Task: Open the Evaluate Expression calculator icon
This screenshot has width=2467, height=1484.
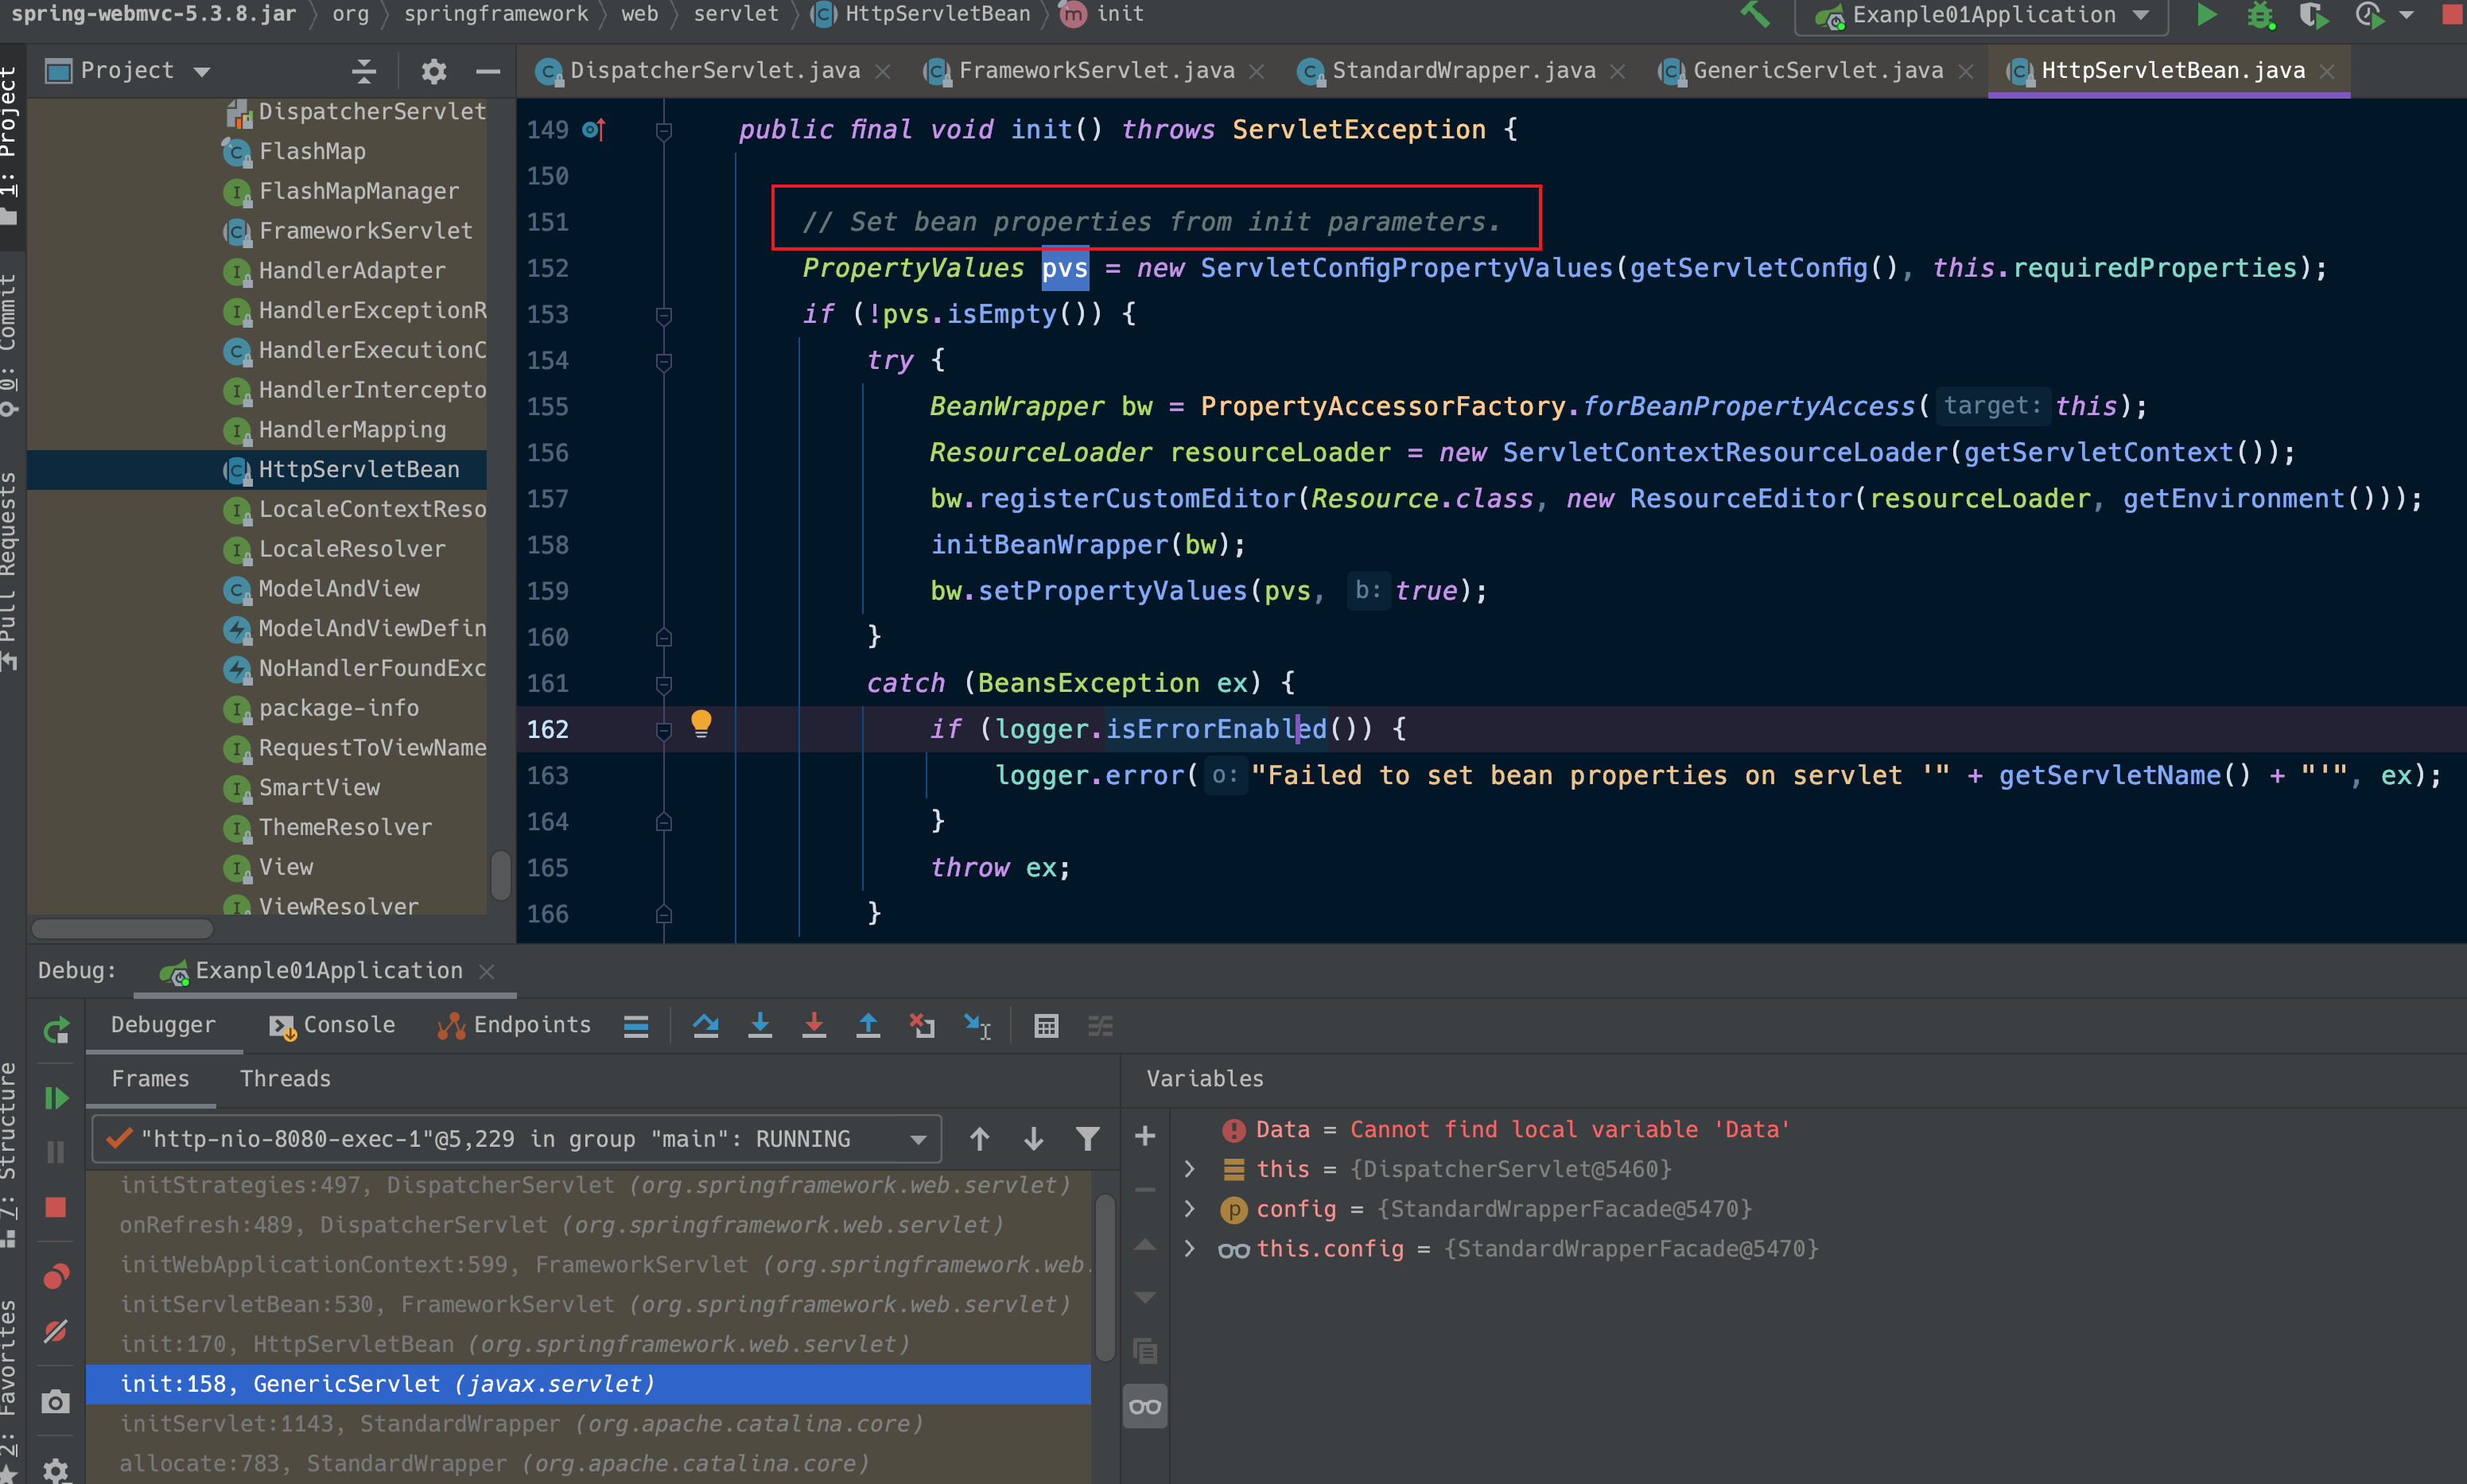Action: pyautogui.click(x=1046, y=1025)
